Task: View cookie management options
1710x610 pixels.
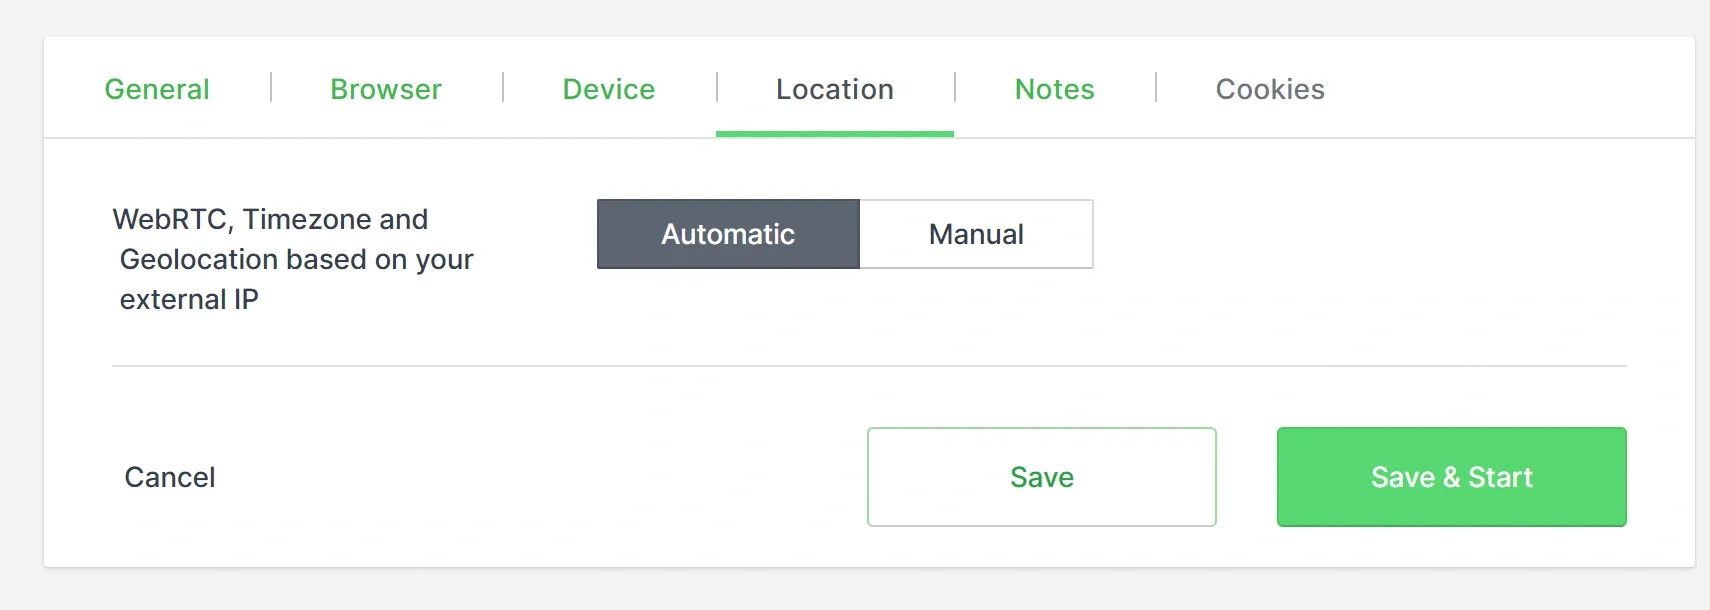Action: pos(1270,89)
